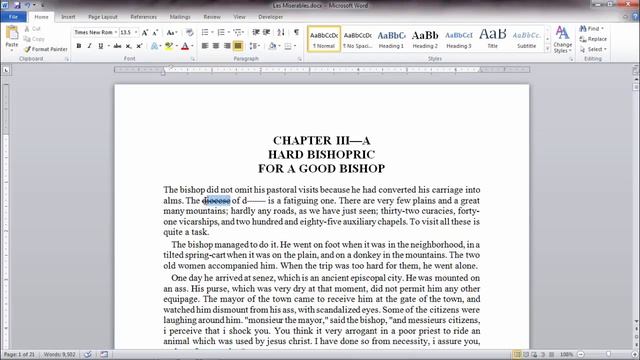The width and height of the screenshot is (640, 360).
Task: Open the shading color dropdown
Action: click(x=279, y=46)
